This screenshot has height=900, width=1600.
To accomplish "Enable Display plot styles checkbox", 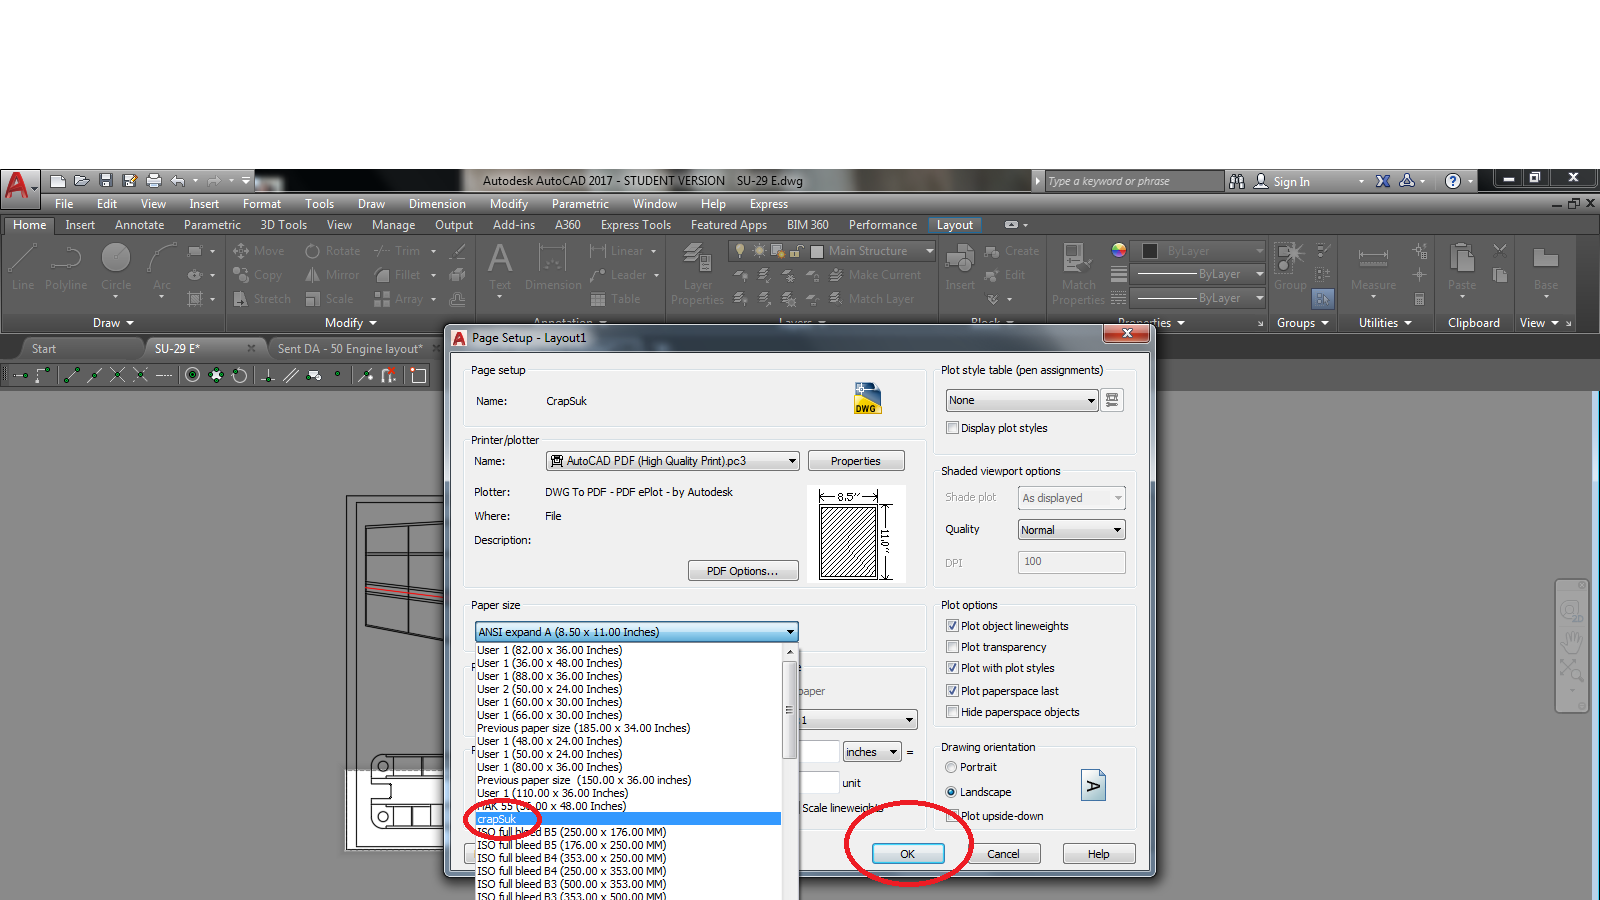I will click(x=952, y=428).
